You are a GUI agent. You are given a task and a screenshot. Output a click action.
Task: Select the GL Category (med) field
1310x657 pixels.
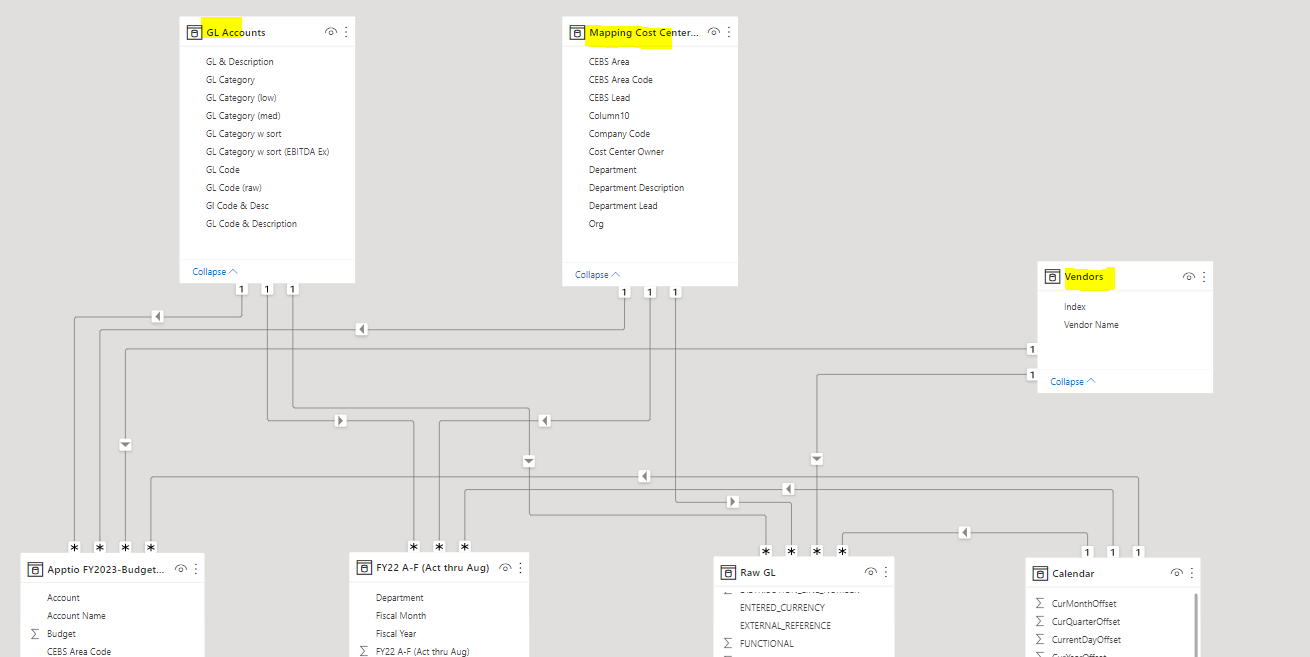pyautogui.click(x=243, y=116)
